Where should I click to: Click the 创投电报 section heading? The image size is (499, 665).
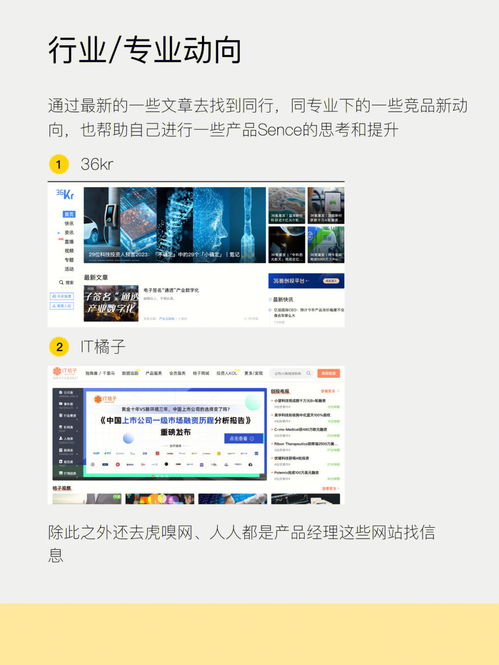point(280,391)
